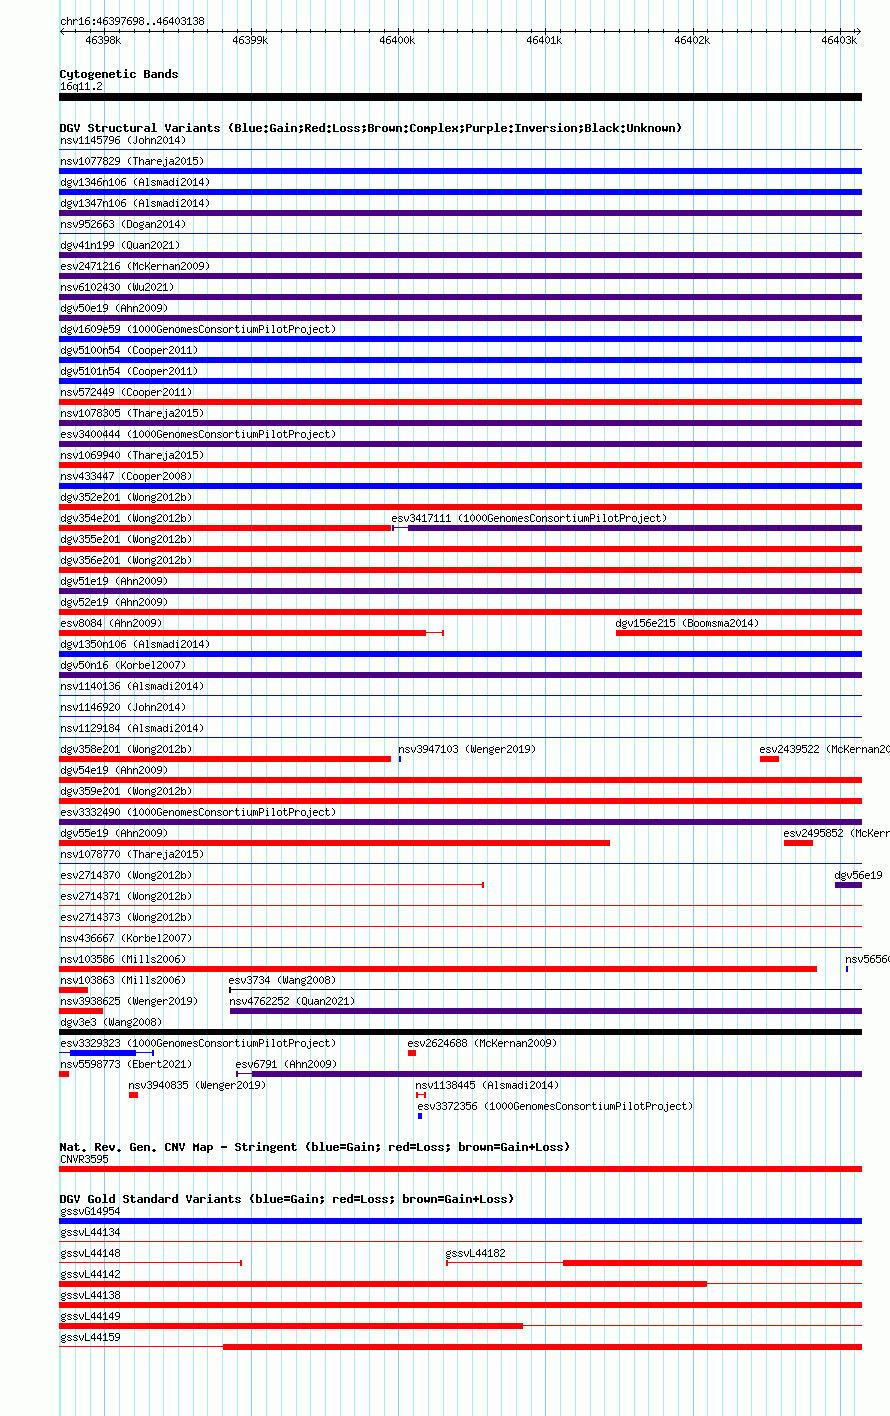Click esv2471216 (McKernan2009) variant label

(x=135, y=266)
